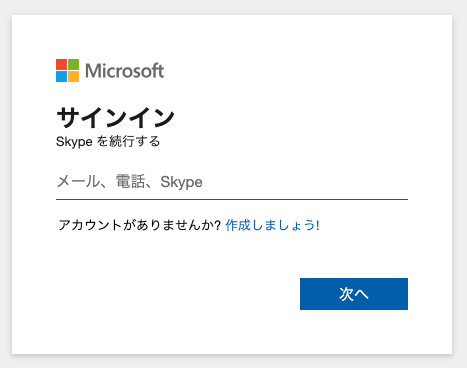467x368 pixels.
Task: Click the サインイン heading
Action: [x=115, y=117]
